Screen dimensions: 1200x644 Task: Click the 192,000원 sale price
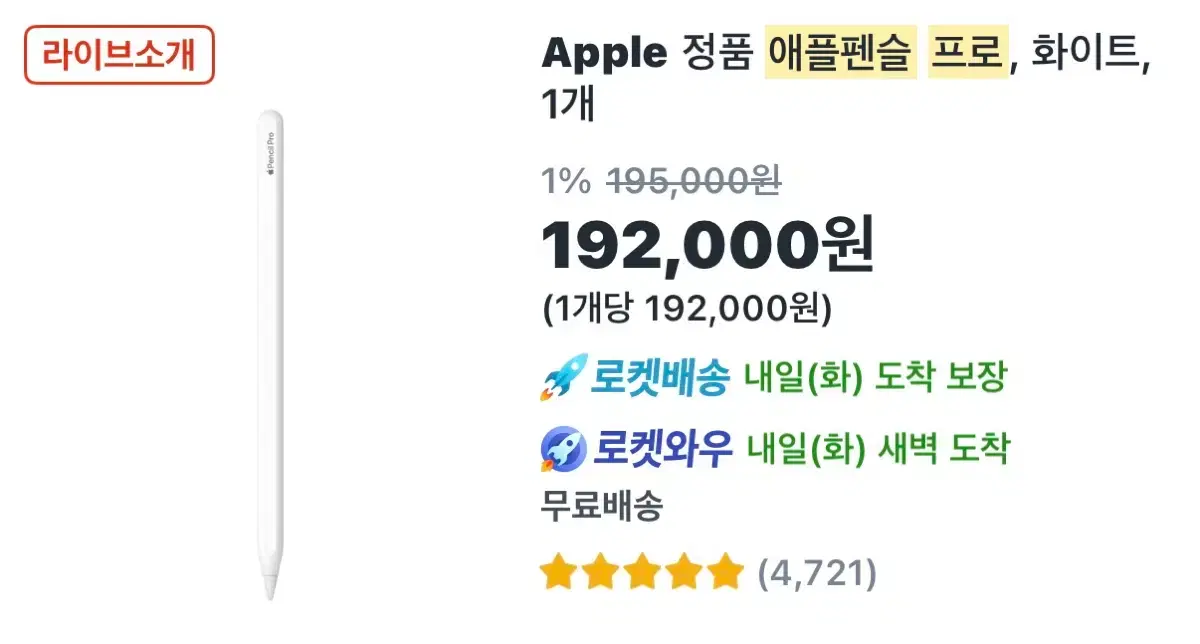[x=707, y=245]
